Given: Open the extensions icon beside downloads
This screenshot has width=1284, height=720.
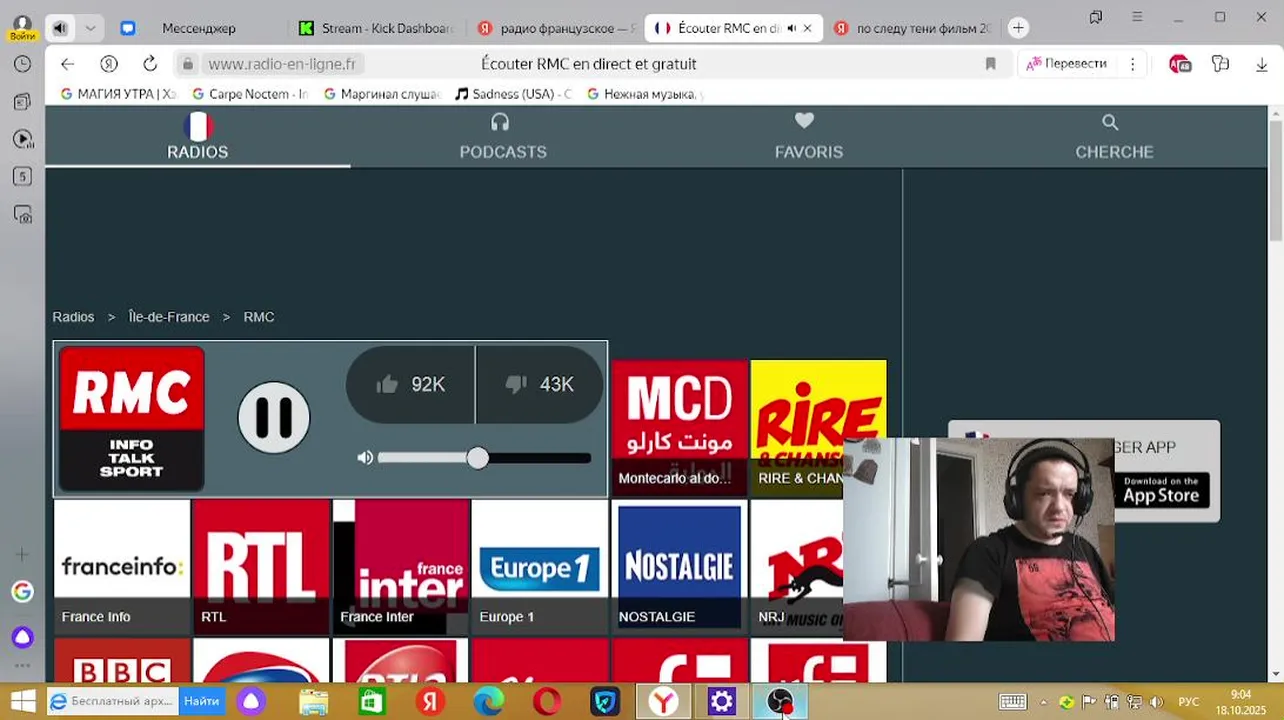Looking at the screenshot, I should coord(1221,64).
